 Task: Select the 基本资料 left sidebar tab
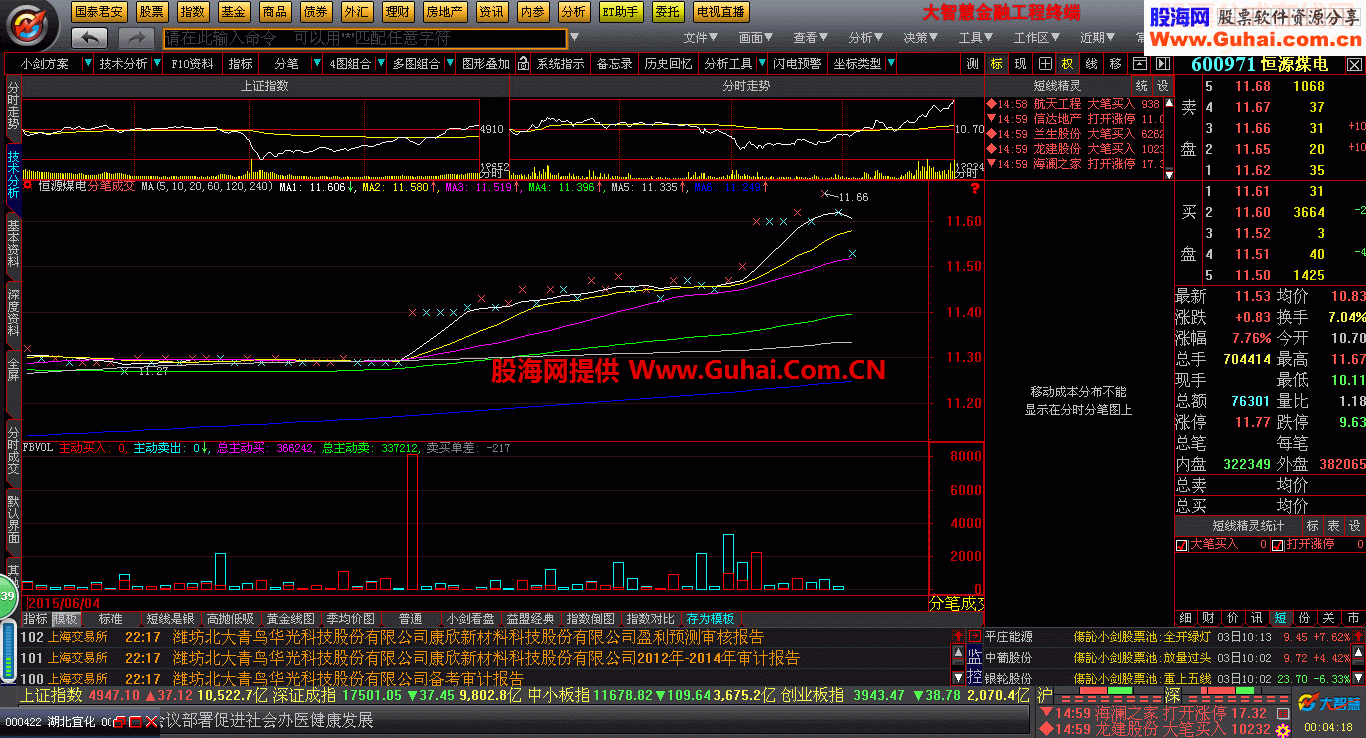click(13, 246)
